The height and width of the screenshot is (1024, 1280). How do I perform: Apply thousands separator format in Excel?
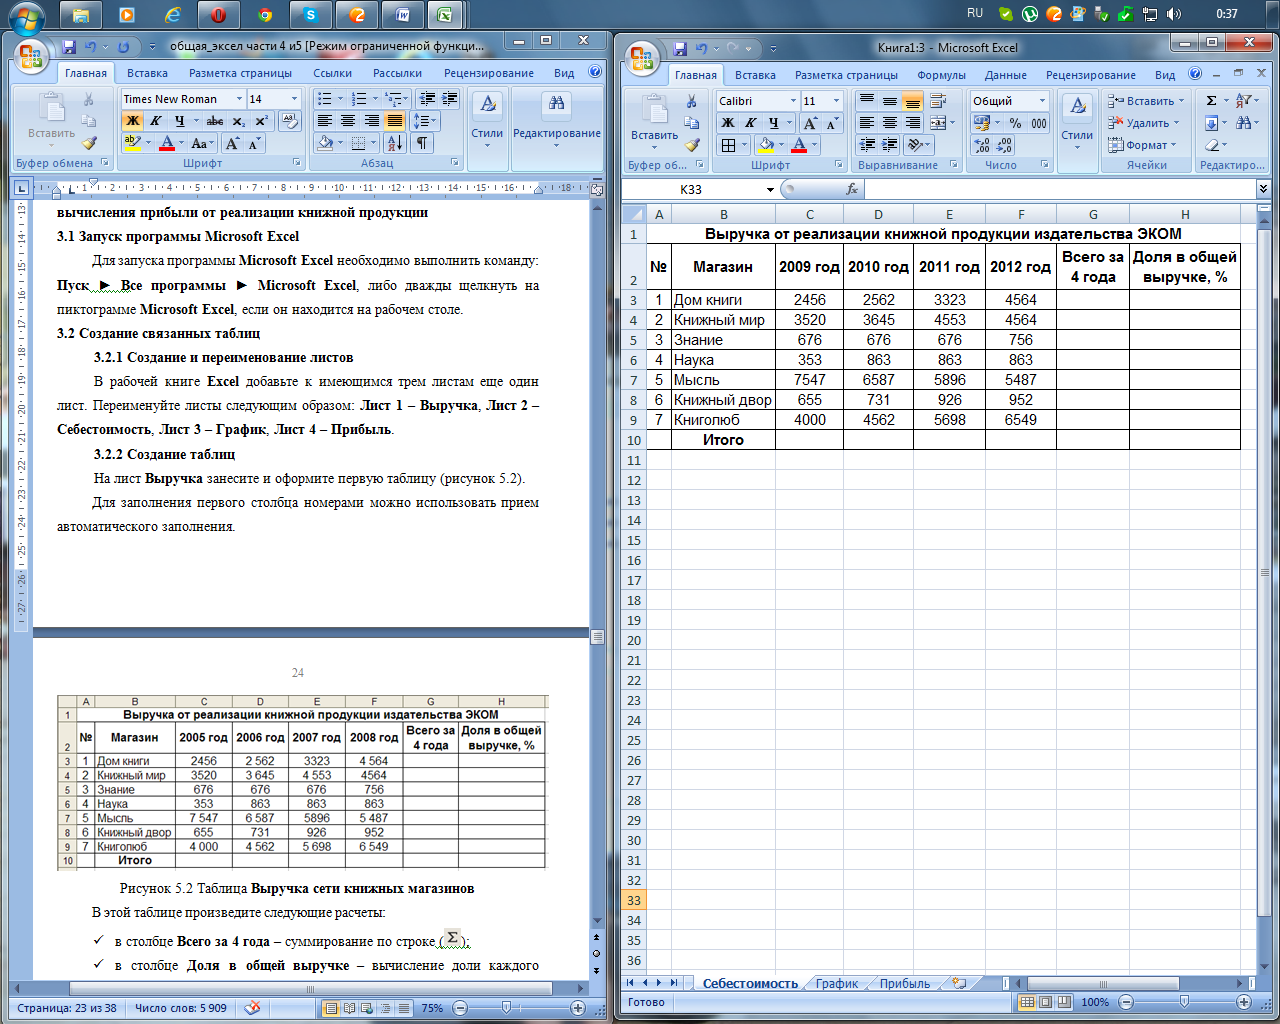(1039, 123)
